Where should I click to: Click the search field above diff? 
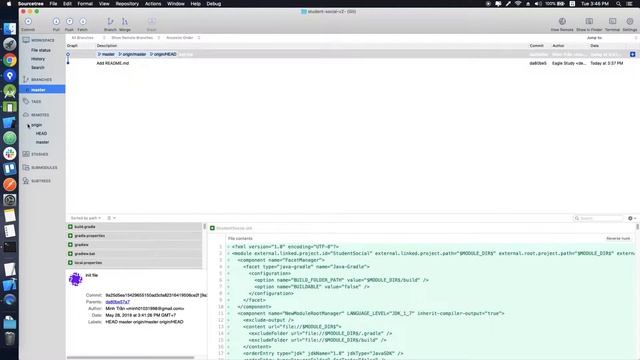click(598, 218)
